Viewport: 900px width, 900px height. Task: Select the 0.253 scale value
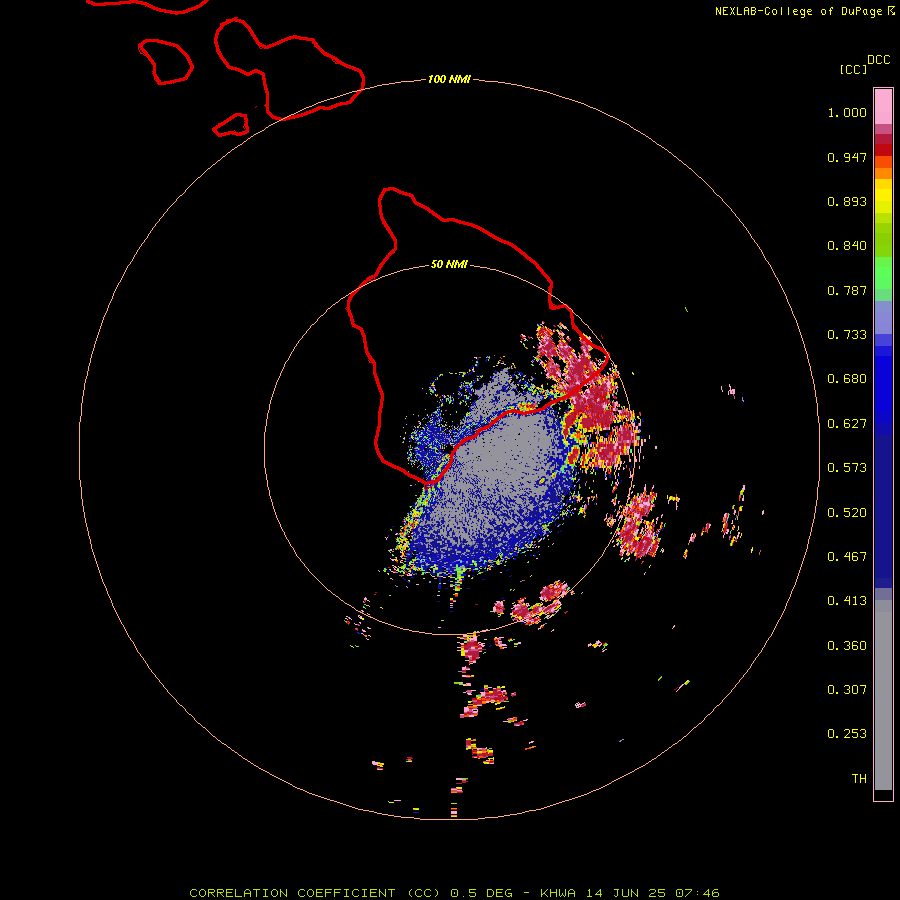(847, 734)
